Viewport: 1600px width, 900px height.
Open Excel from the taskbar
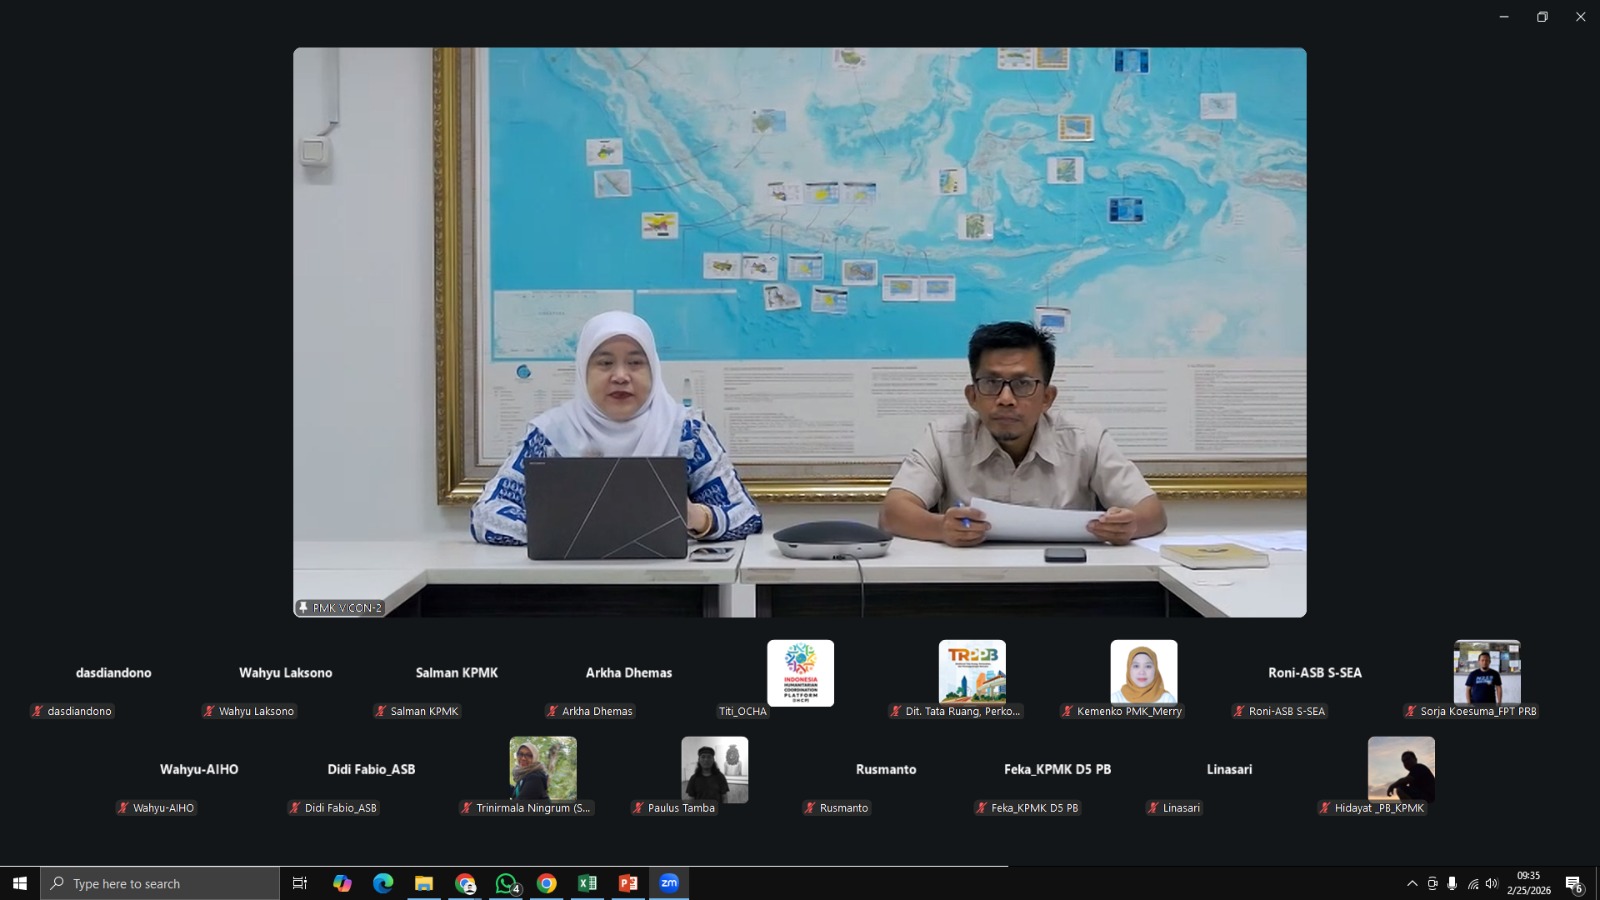[x=587, y=883]
